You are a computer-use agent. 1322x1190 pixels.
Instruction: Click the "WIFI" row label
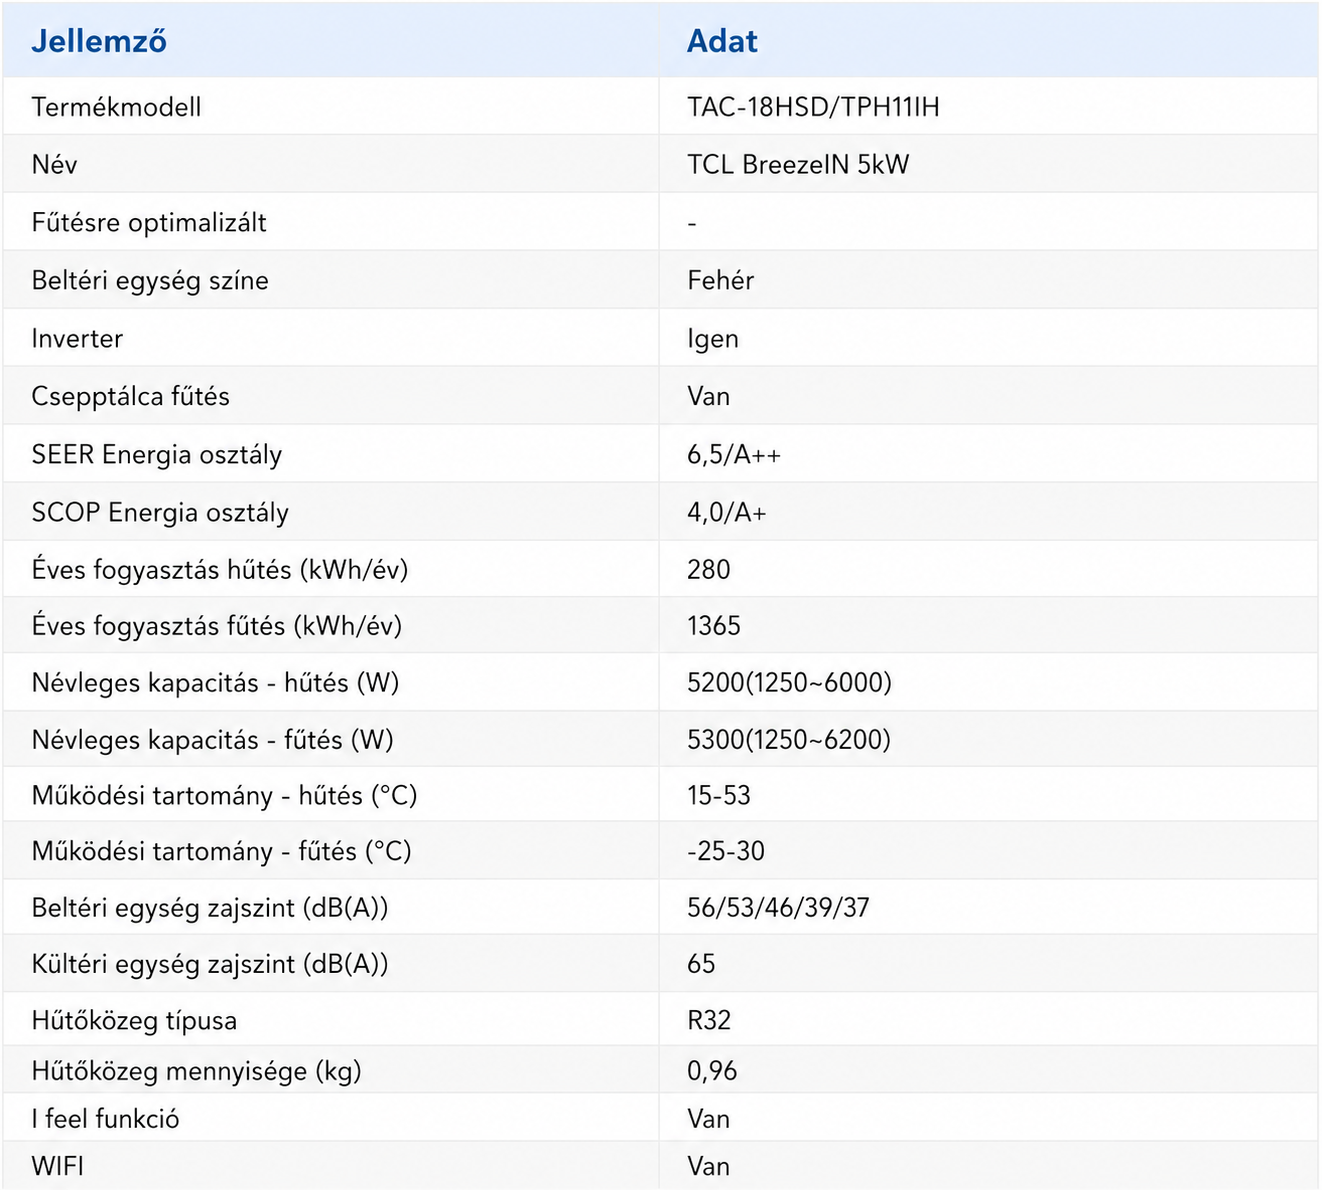tap(57, 1166)
